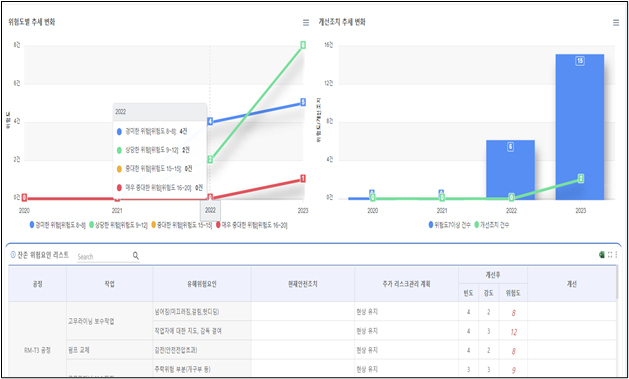
Task: Click the magnifier search icon
Action: [x=136, y=255]
